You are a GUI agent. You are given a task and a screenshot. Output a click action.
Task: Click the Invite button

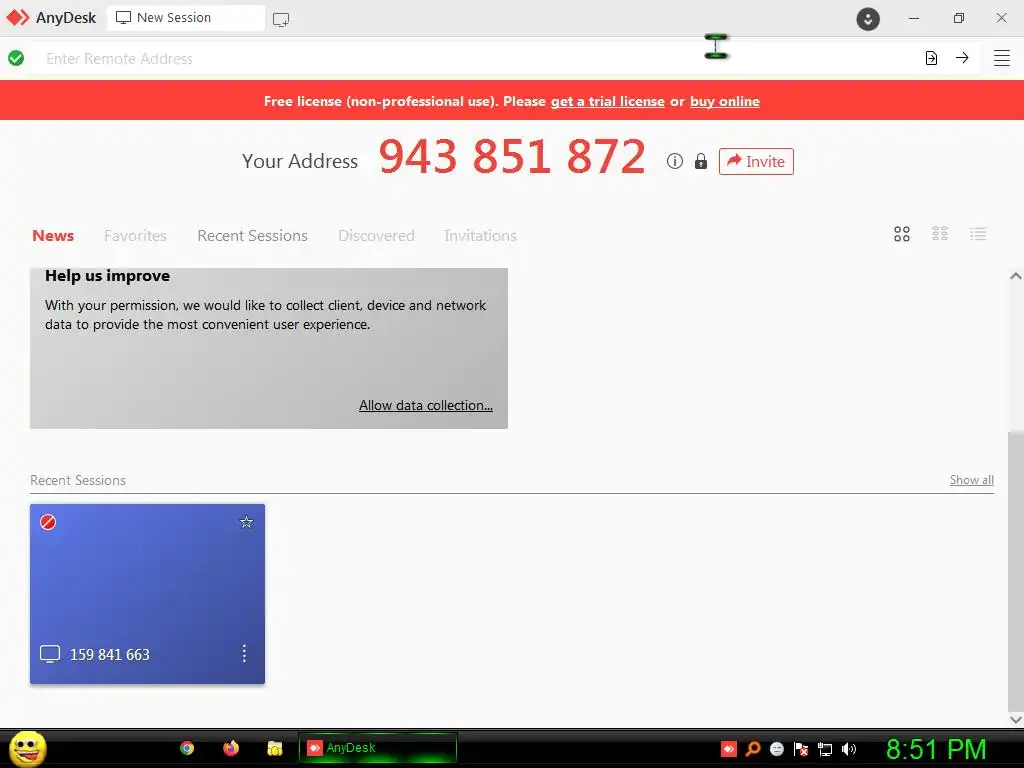click(x=756, y=161)
